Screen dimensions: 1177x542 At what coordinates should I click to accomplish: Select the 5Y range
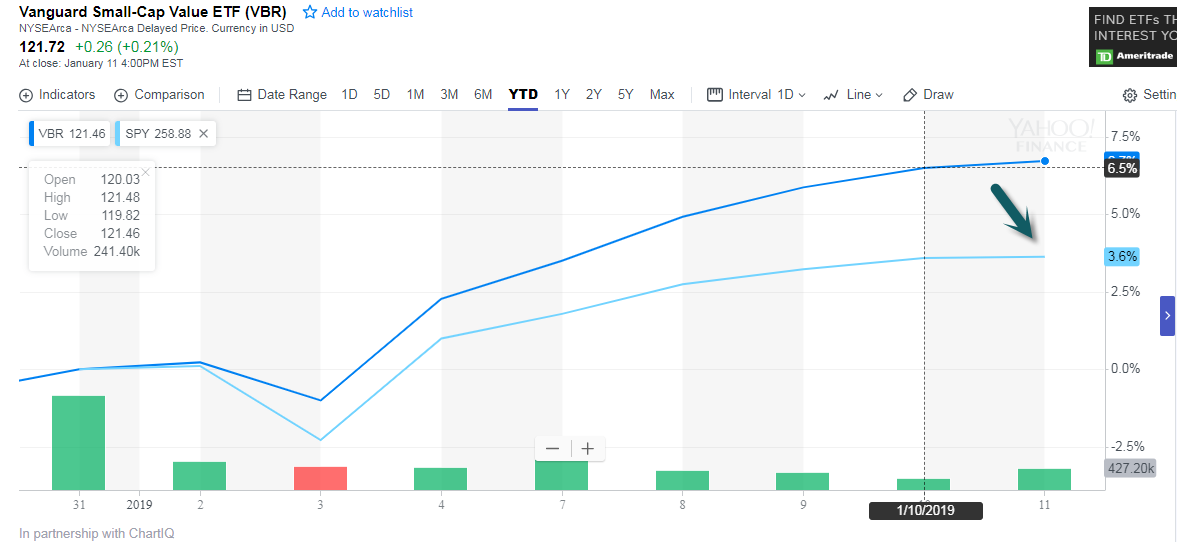[x=626, y=95]
